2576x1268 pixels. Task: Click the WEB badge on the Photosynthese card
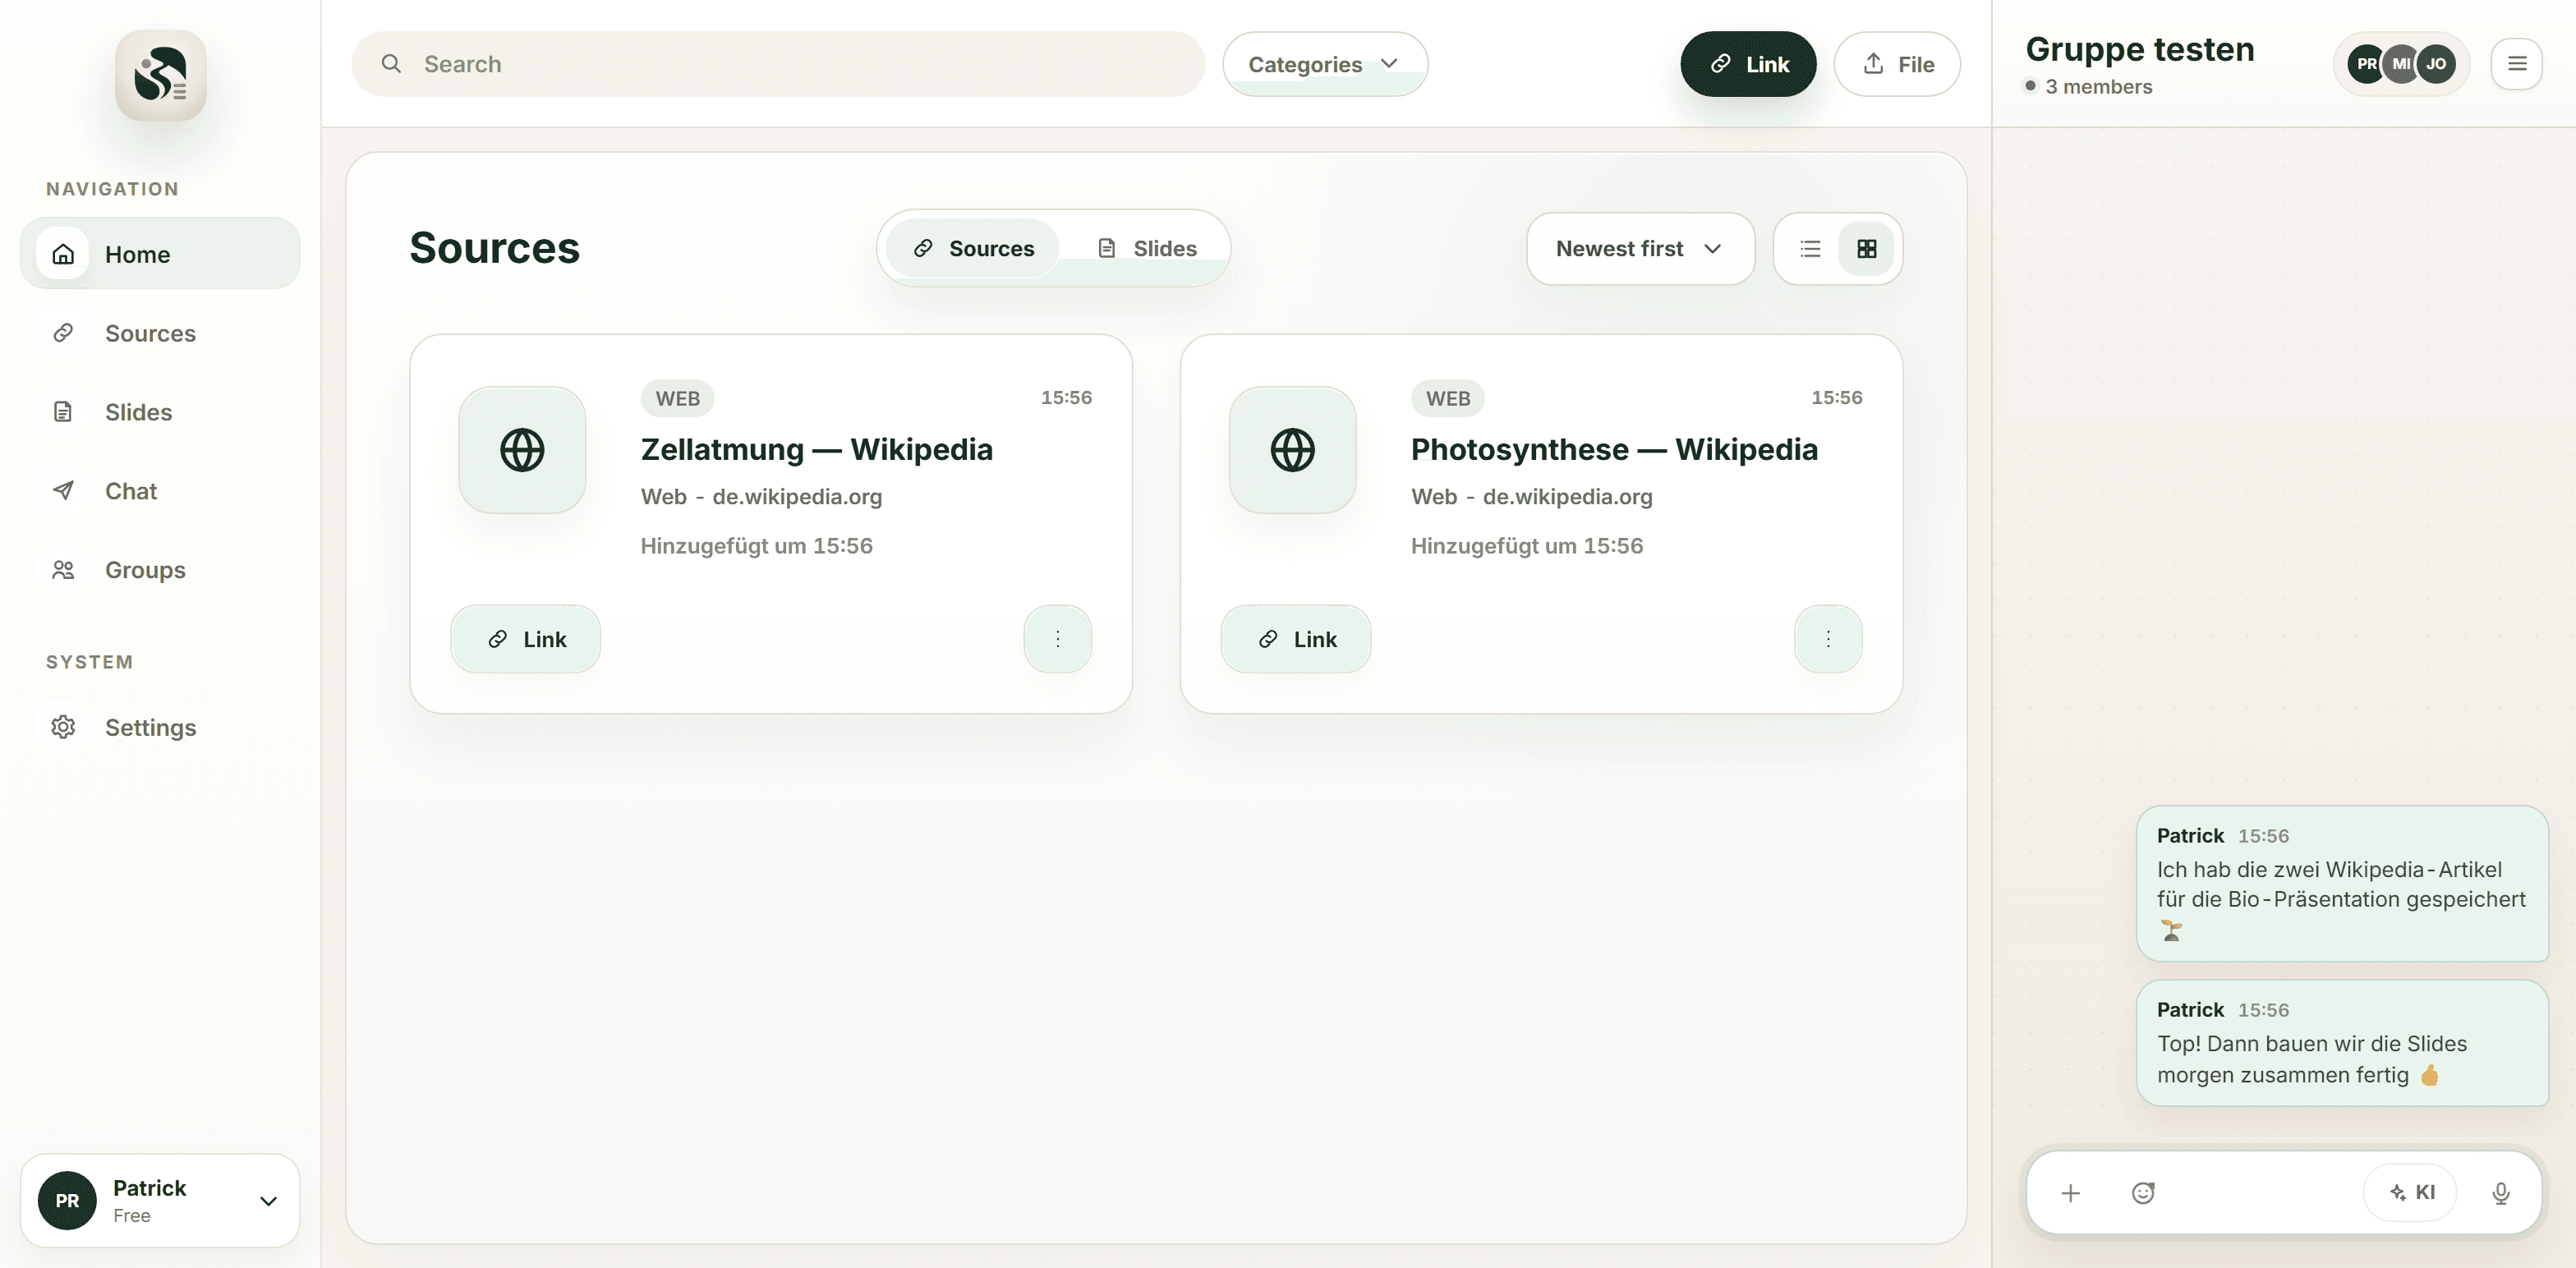click(x=1447, y=398)
